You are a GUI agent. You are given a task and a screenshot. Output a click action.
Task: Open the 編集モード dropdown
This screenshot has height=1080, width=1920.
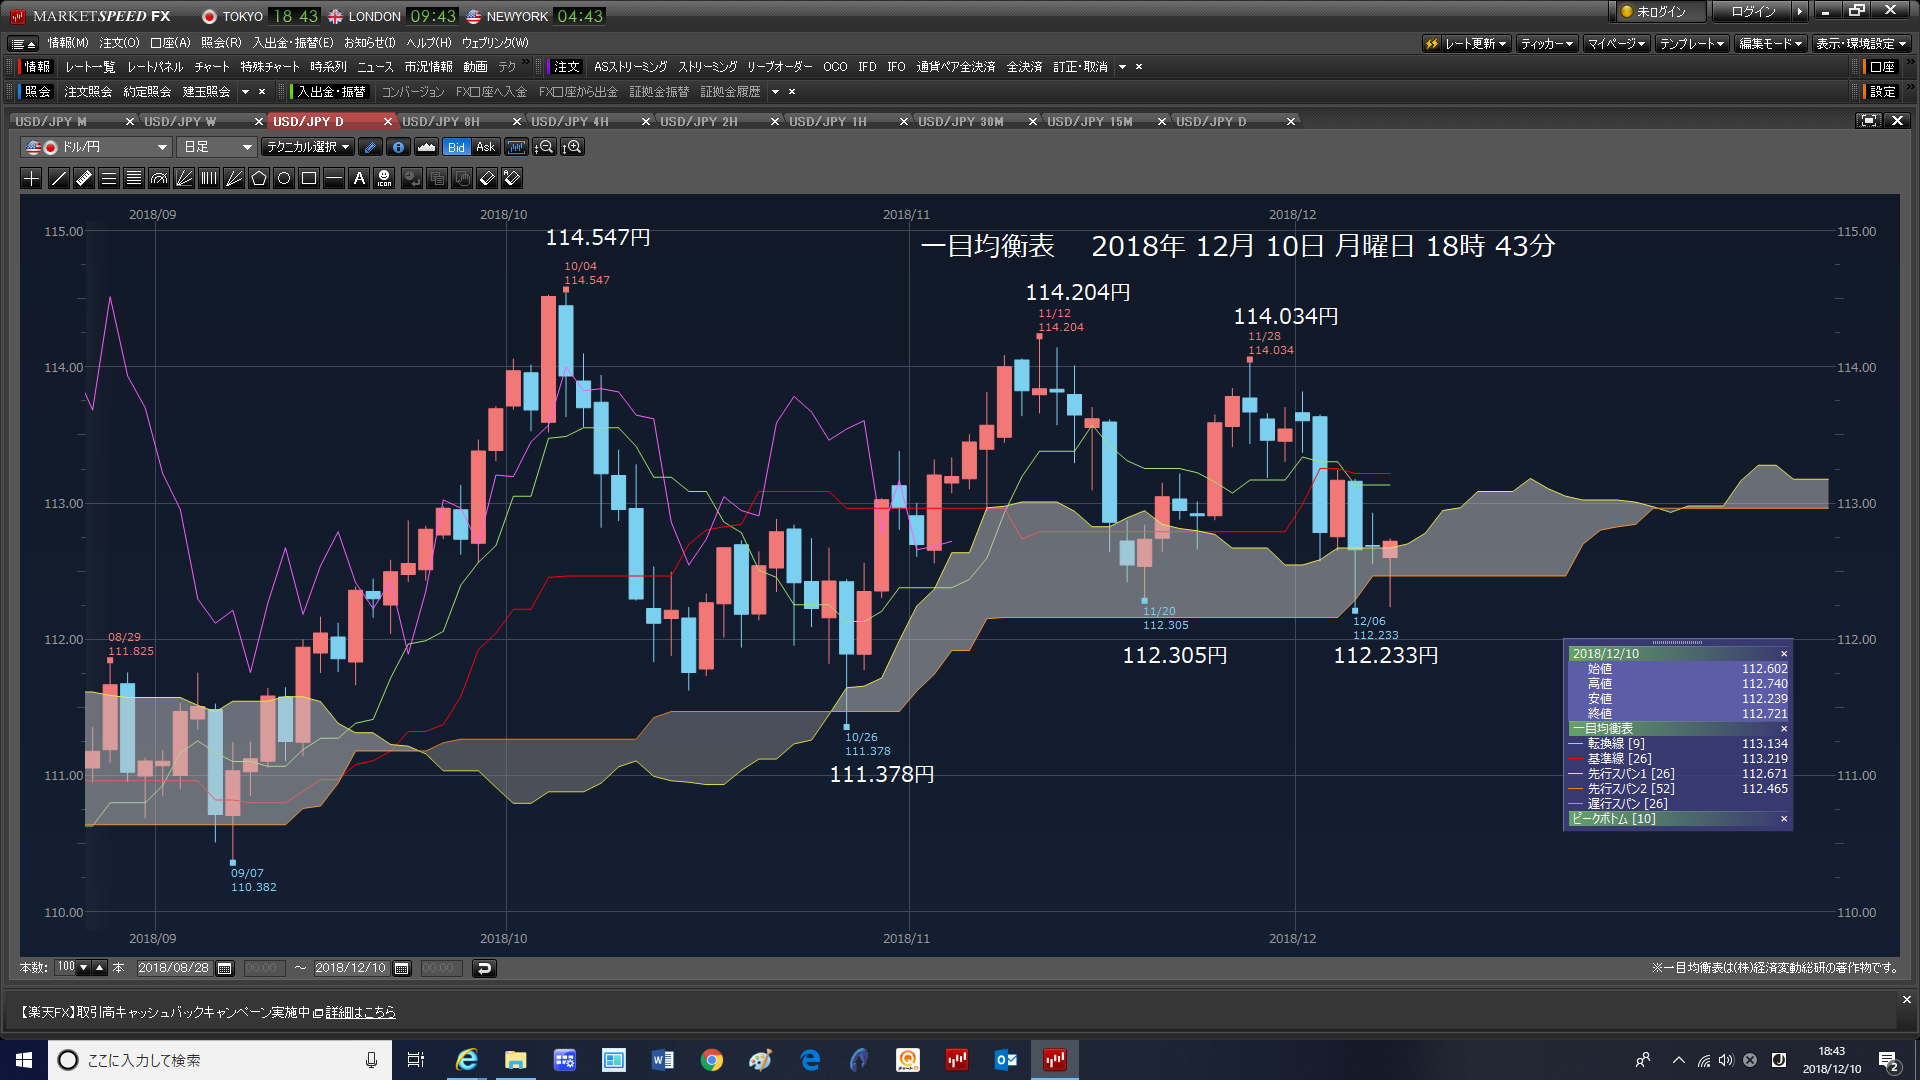pos(1770,44)
